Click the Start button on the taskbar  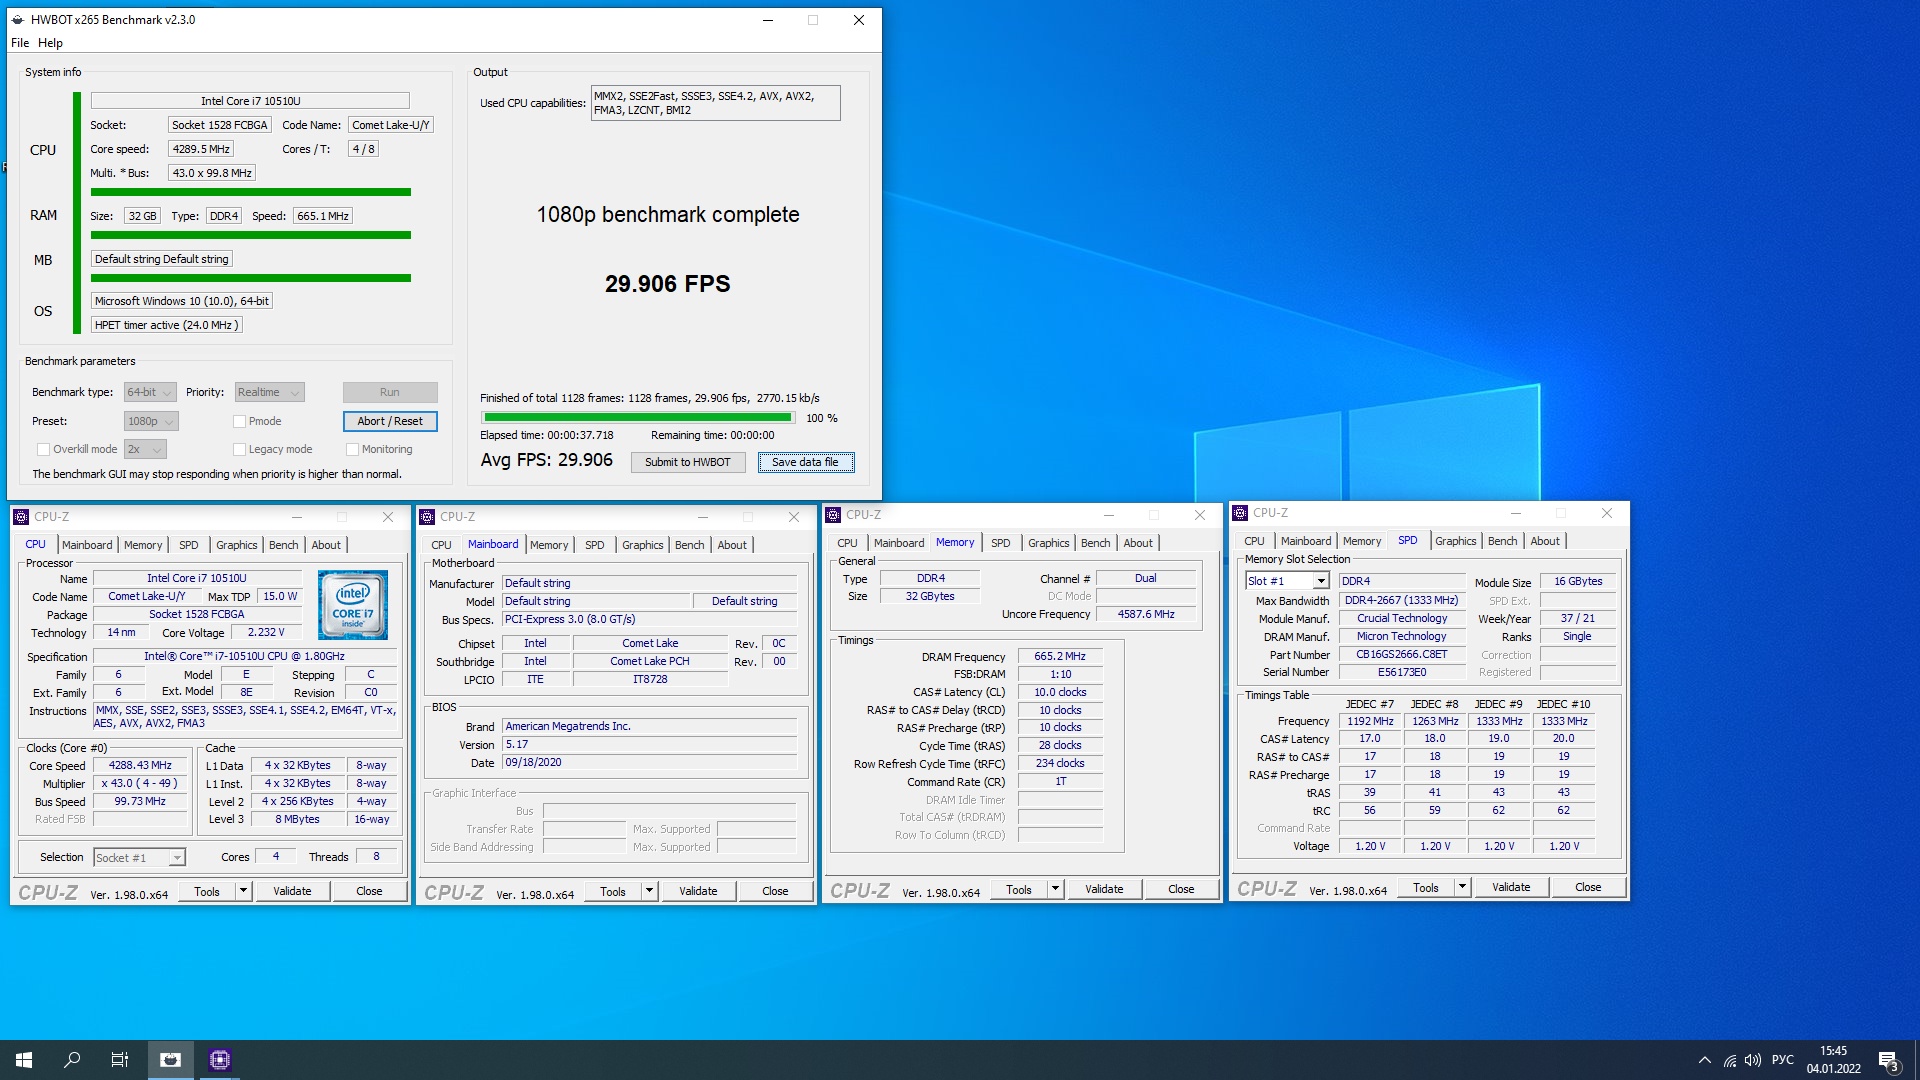pyautogui.click(x=24, y=1060)
